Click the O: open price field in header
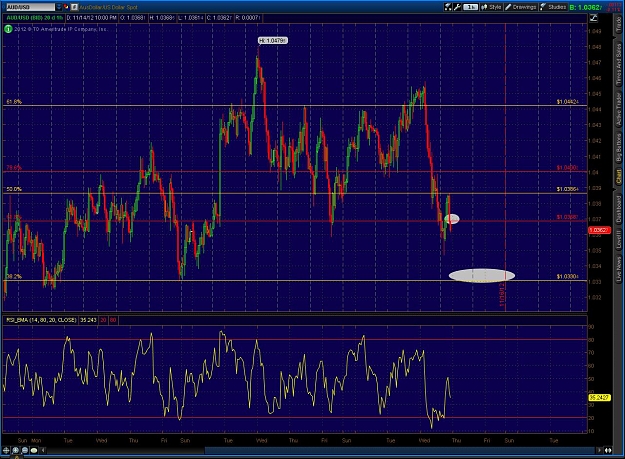The height and width of the screenshot is (459, 625). [x=133, y=18]
